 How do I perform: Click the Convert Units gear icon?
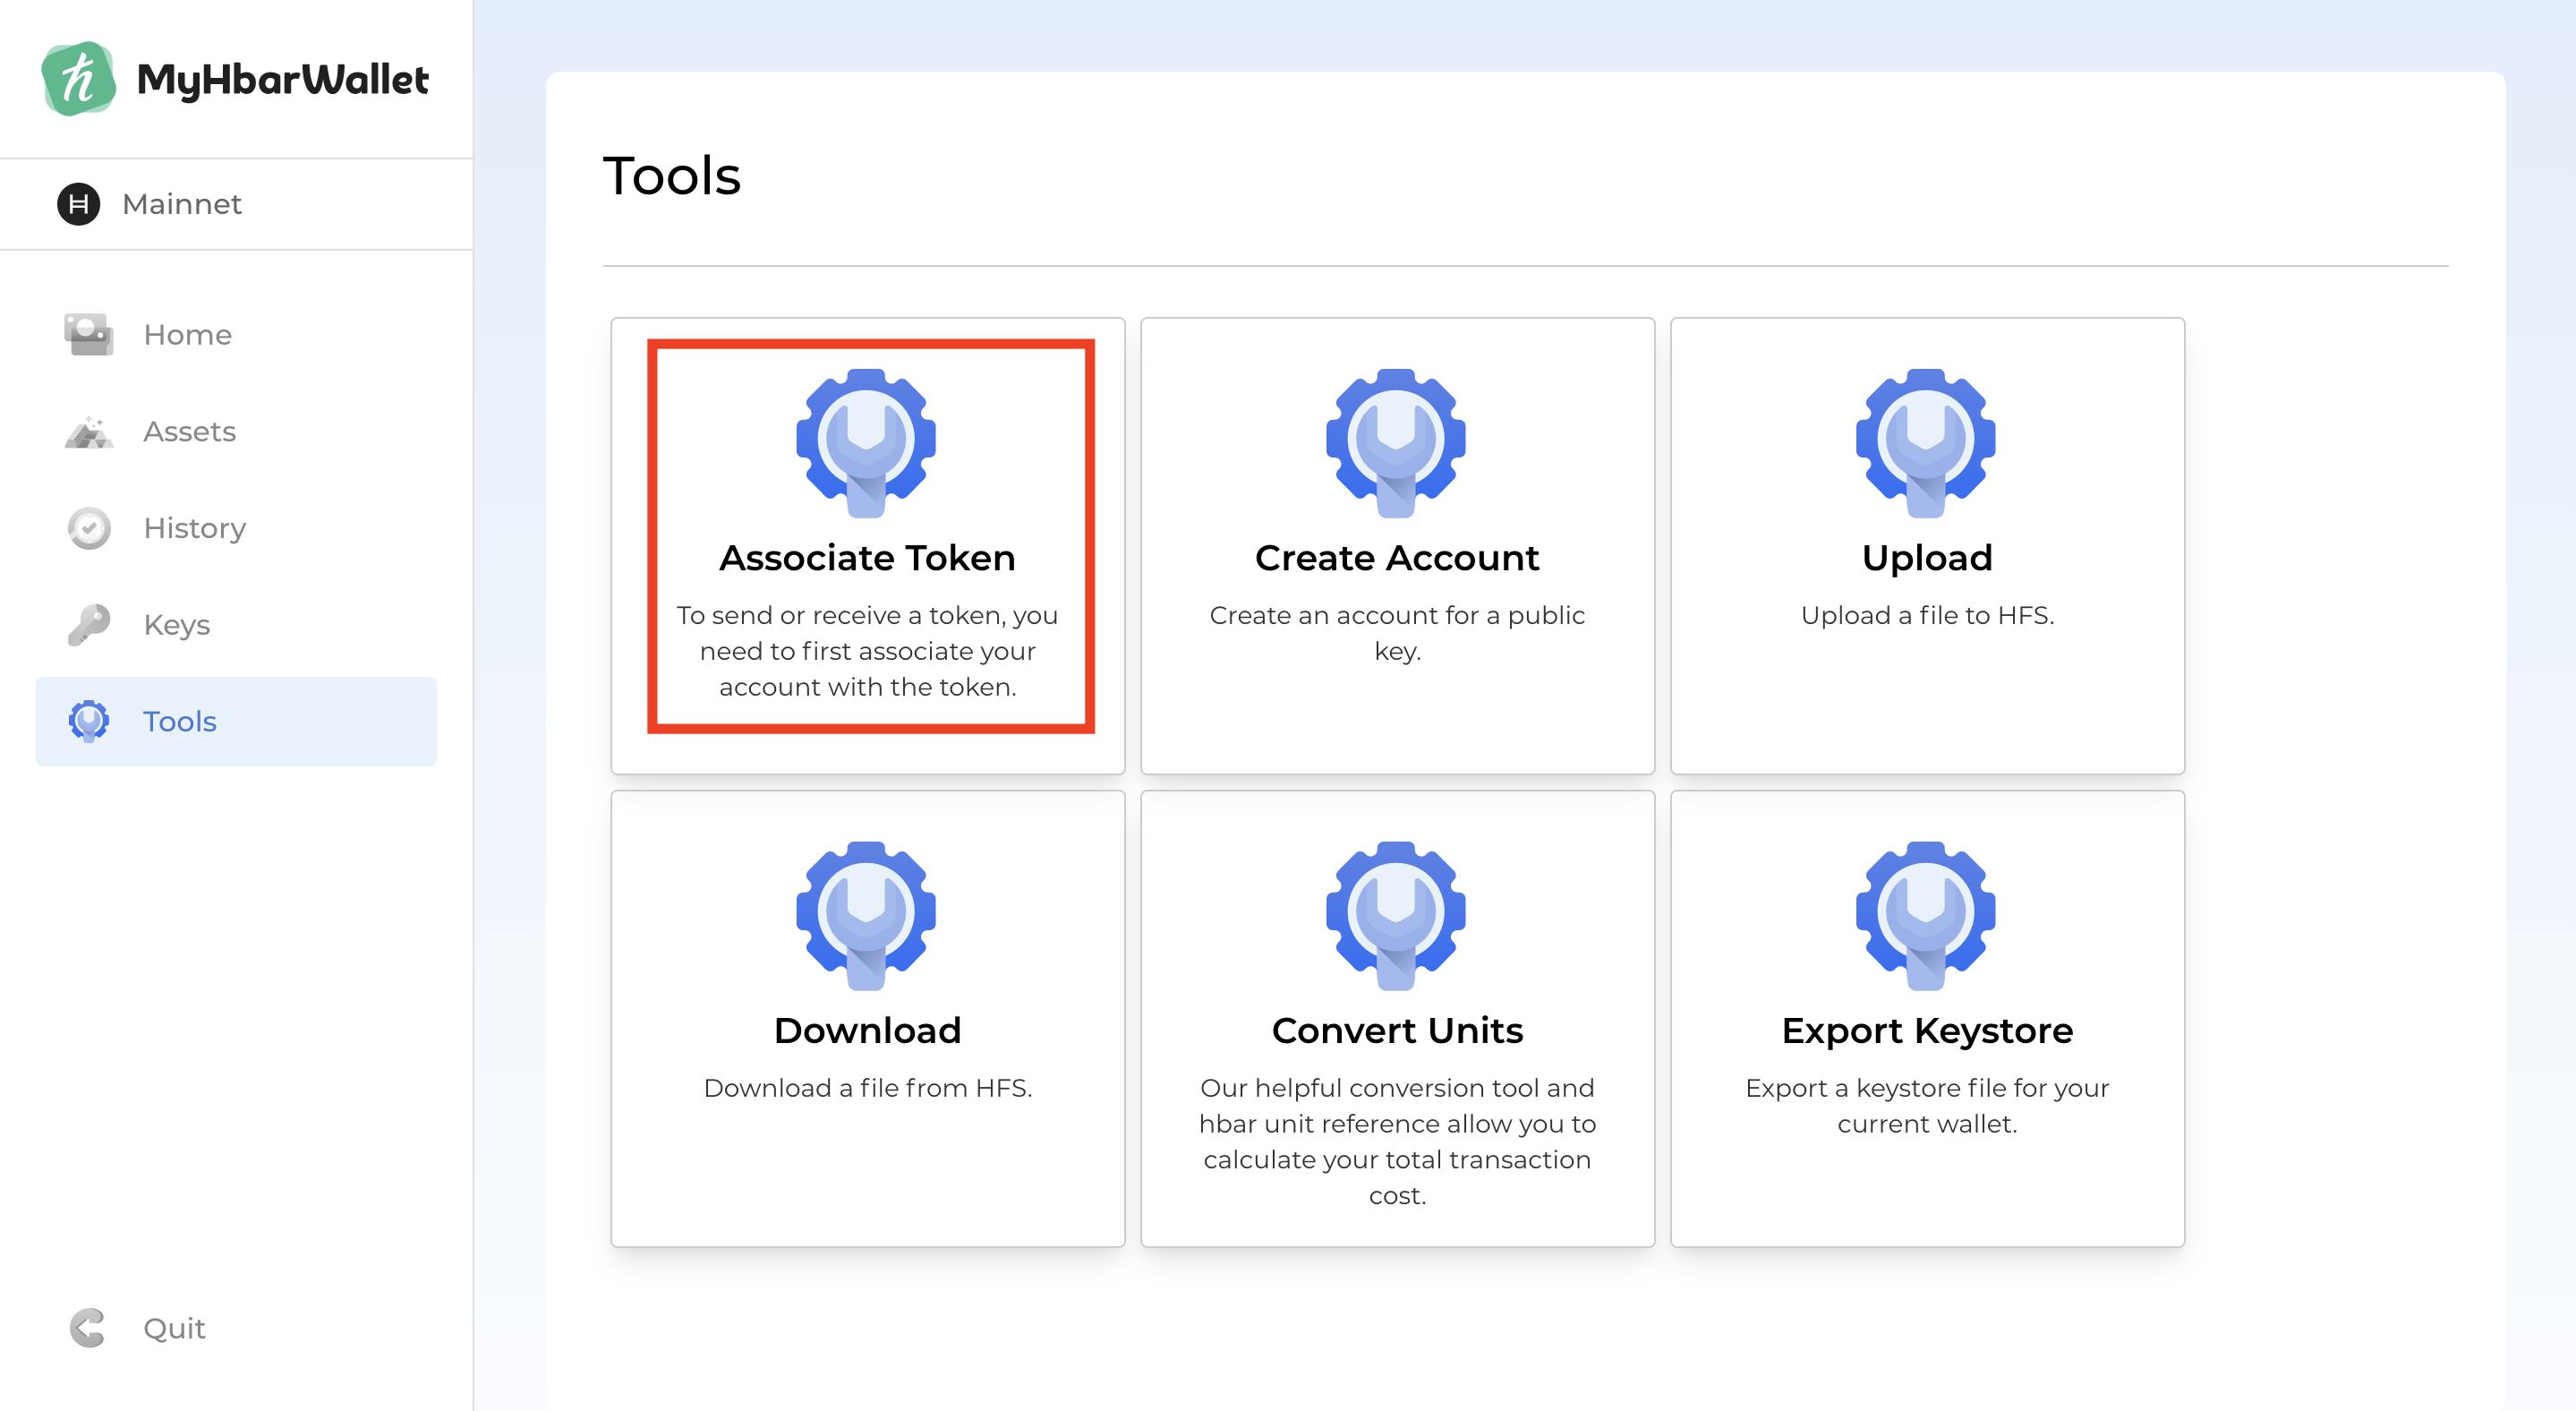coord(1396,915)
